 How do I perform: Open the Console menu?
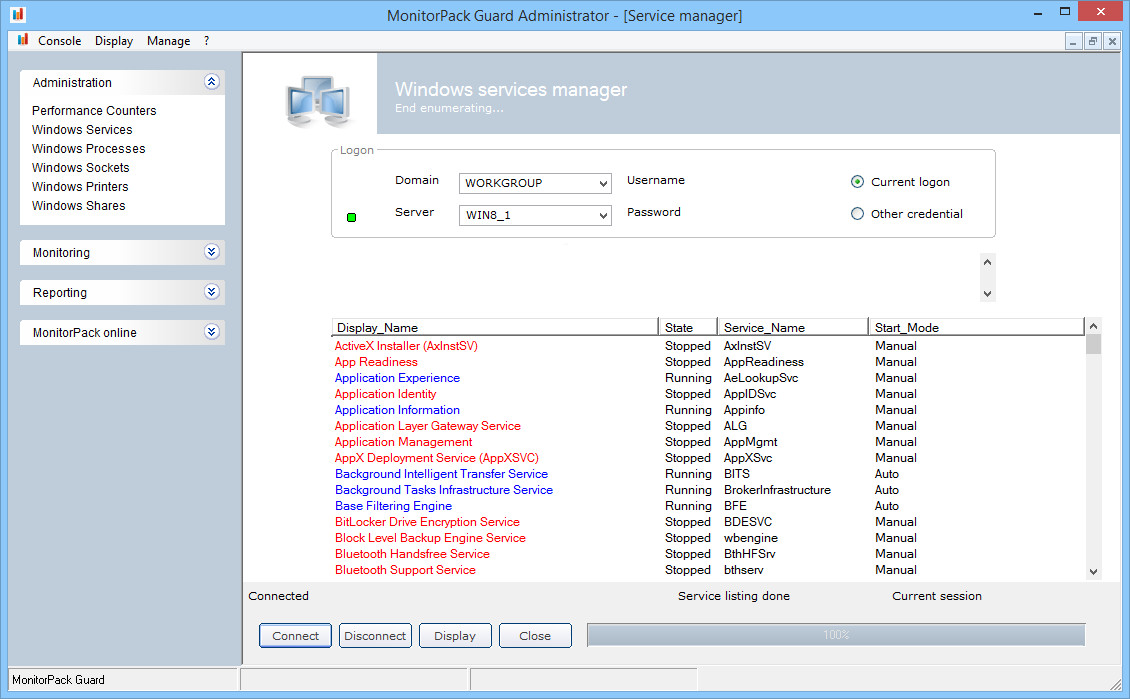point(59,41)
